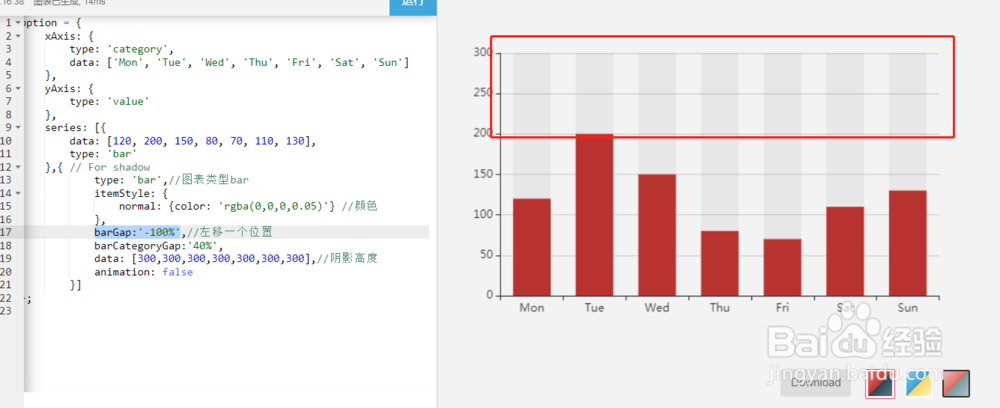
Task: Click the 200 y-axis label
Action: pyautogui.click(x=483, y=133)
